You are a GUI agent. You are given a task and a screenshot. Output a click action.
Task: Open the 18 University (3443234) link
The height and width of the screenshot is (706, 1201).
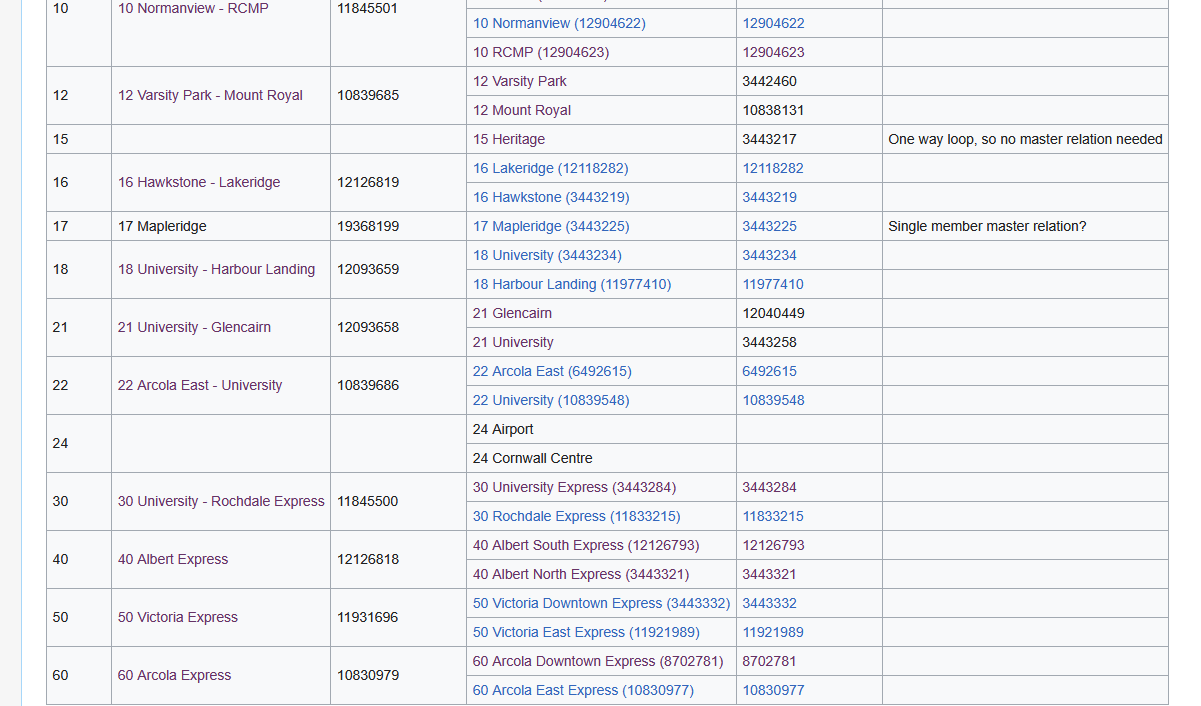pyautogui.click(x=546, y=255)
